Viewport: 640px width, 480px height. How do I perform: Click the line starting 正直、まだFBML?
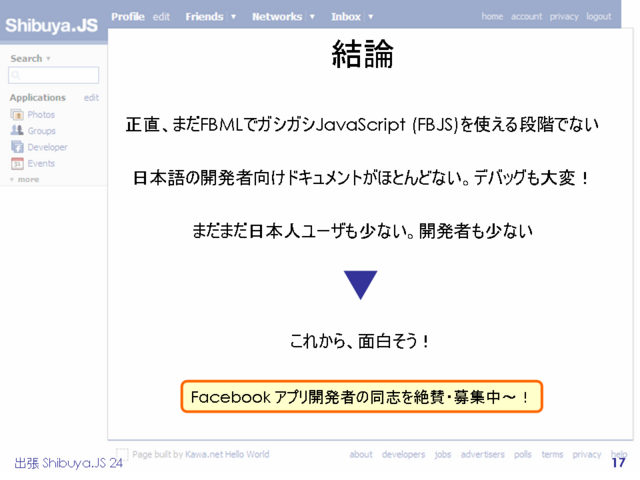tap(362, 124)
